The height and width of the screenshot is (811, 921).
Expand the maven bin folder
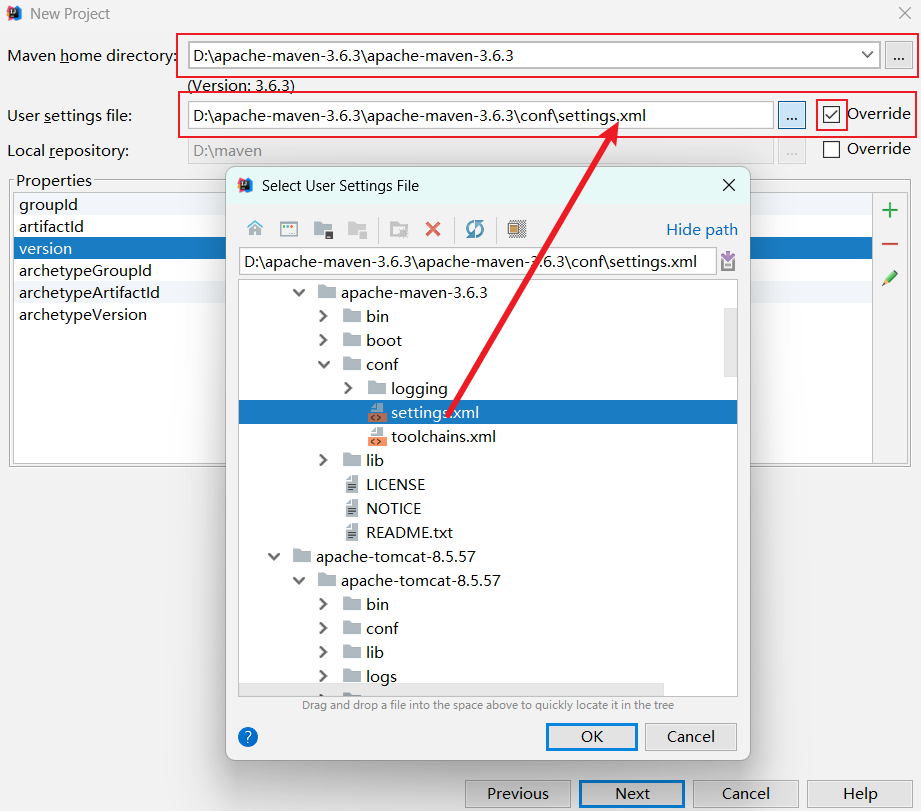point(323,316)
